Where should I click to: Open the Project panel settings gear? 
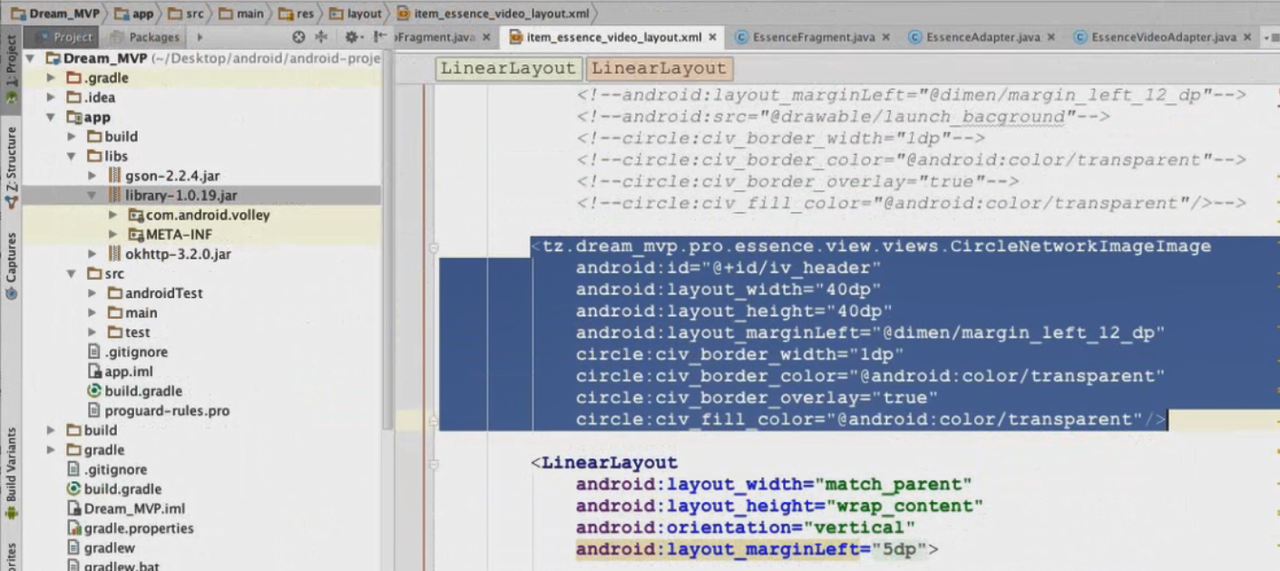[352, 37]
